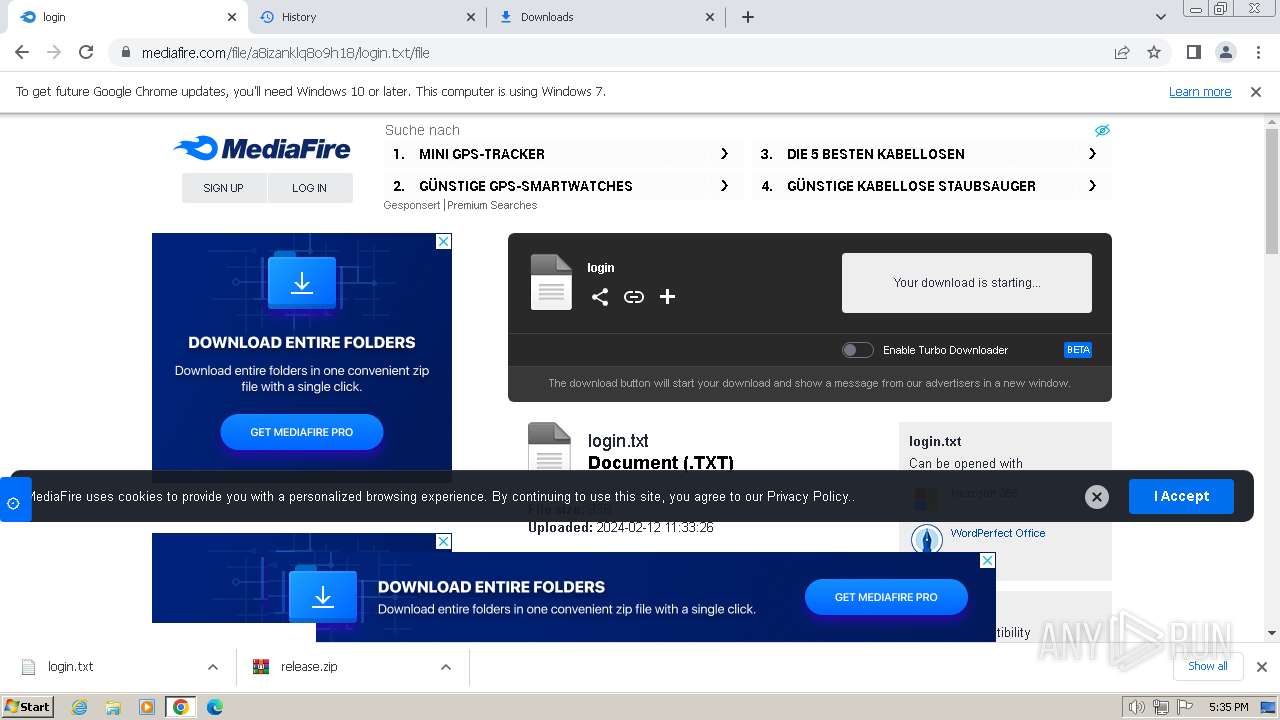
Task: Open the Chrome profile avatar
Action: click(x=1225, y=52)
